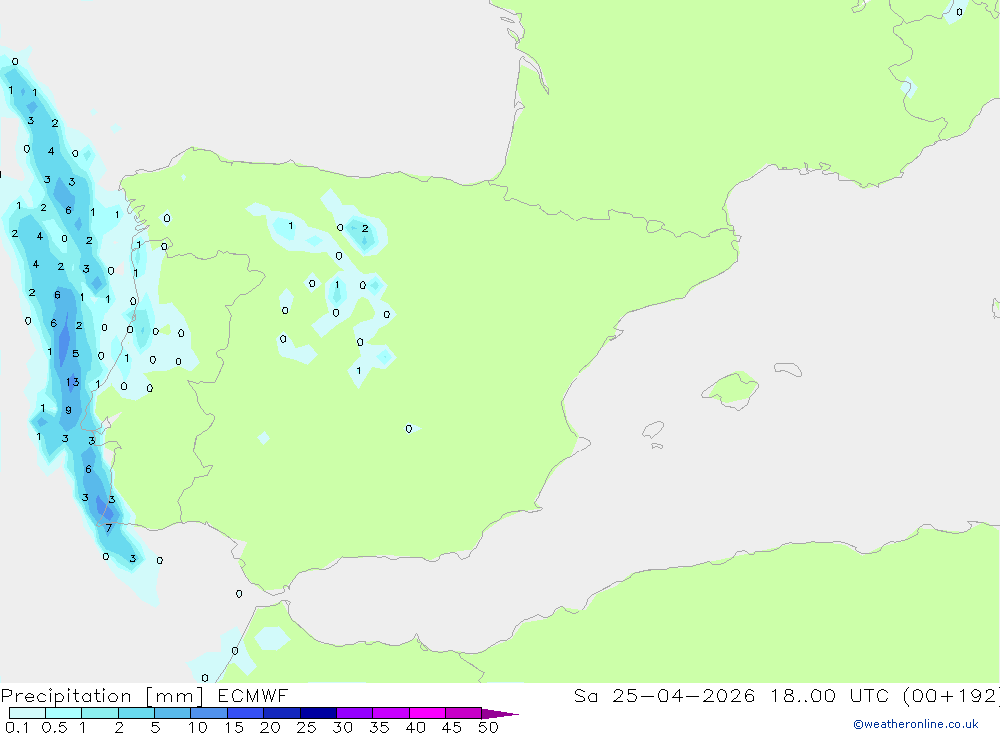Click the 5–10 mm legend color box
The width and height of the screenshot is (1000, 733).
pyautogui.click(x=173, y=713)
